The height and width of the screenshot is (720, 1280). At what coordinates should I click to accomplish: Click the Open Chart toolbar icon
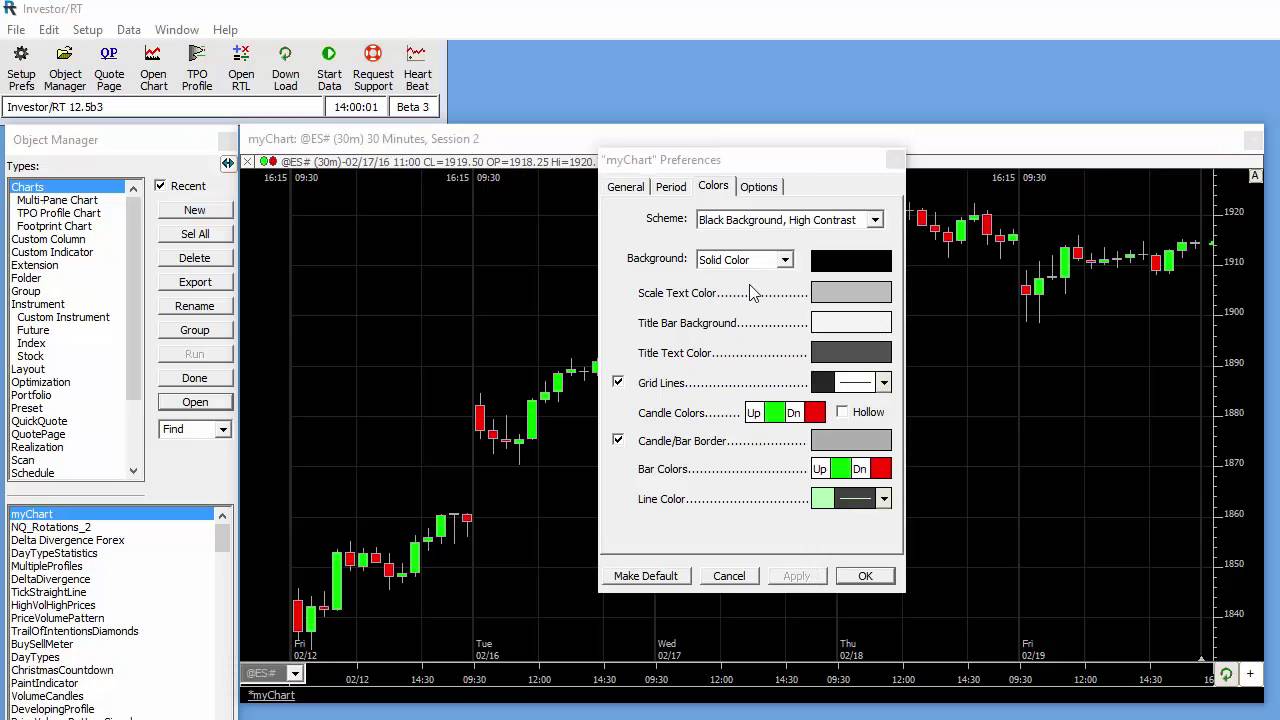point(153,68)
